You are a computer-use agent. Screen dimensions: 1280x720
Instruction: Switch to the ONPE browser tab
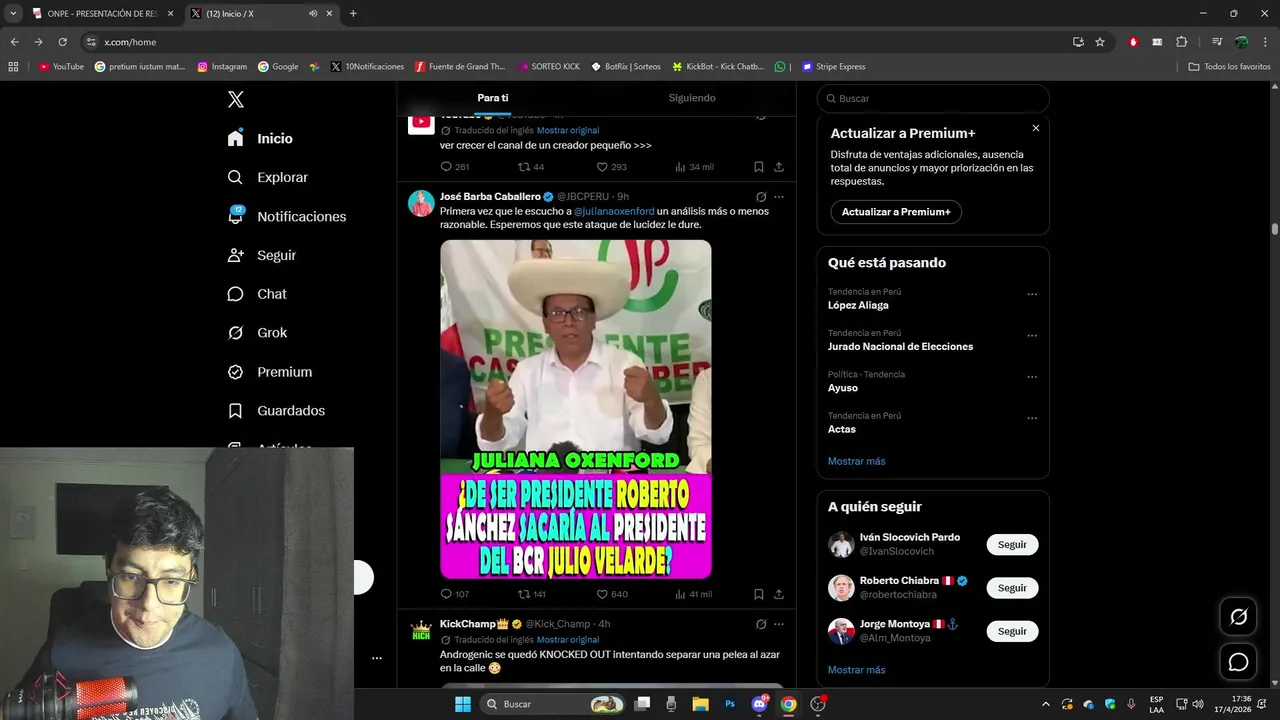point(103,13)
